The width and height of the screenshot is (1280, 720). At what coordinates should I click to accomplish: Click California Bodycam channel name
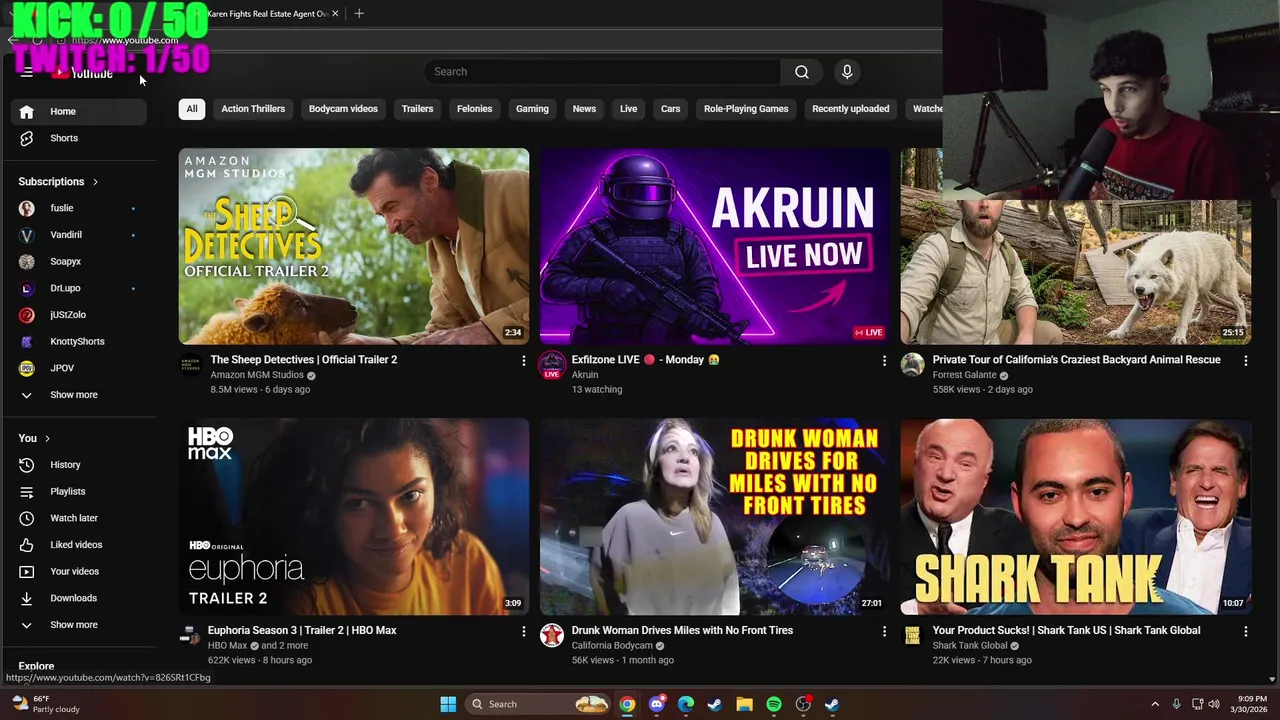[612, 646]
